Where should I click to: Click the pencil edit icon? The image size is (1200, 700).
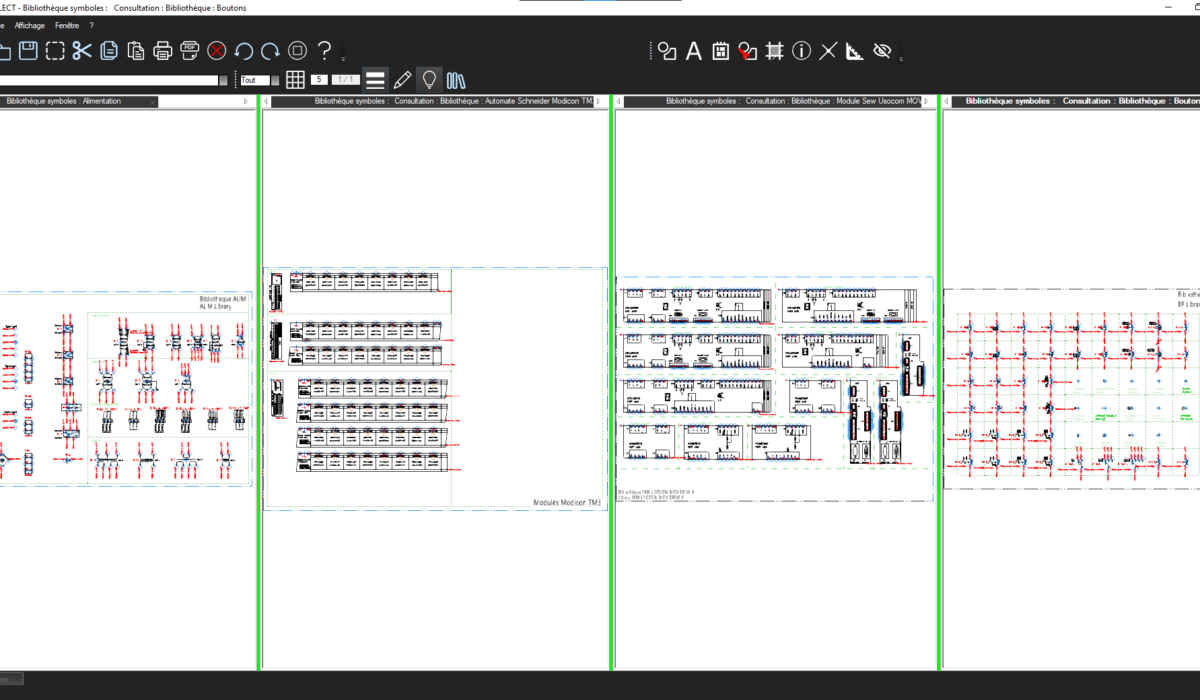coord(402,80)
